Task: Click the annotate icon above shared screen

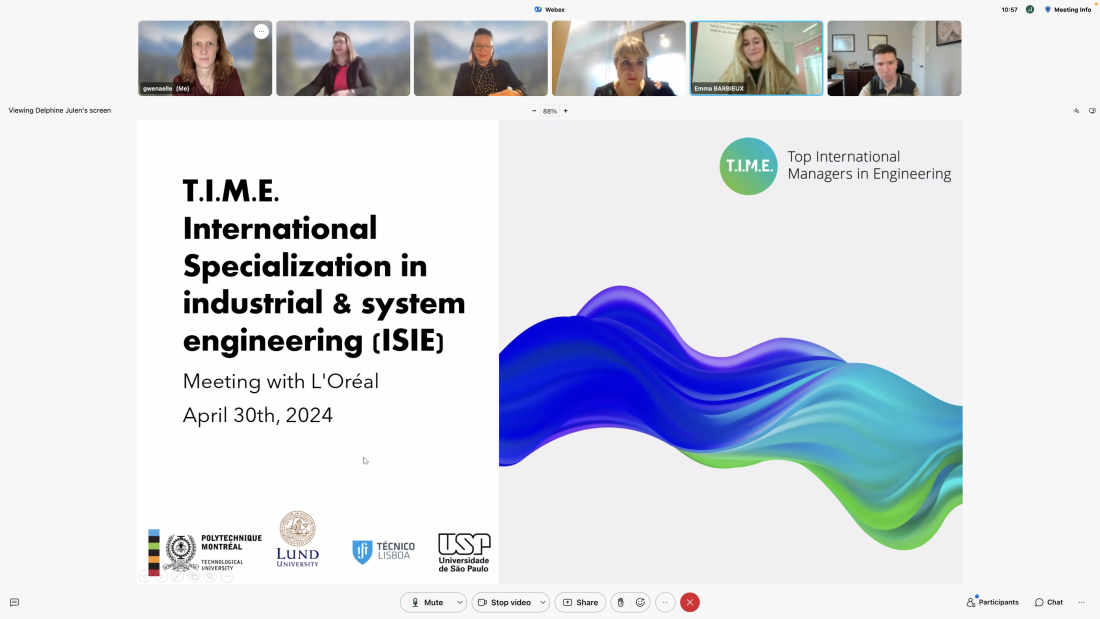Action: (x=1076, y=111)
